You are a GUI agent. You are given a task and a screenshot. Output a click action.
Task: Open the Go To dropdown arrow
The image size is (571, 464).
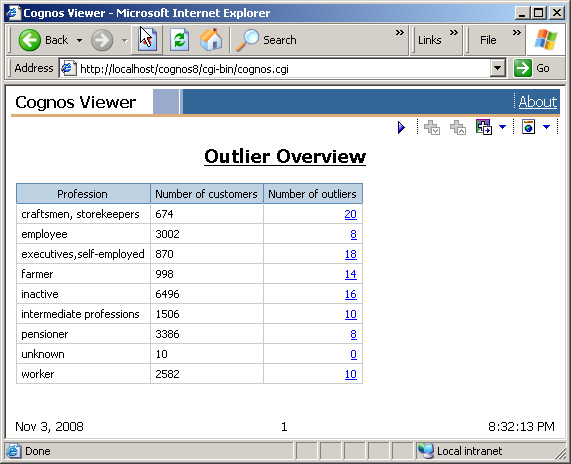click(x=503, y=127)
